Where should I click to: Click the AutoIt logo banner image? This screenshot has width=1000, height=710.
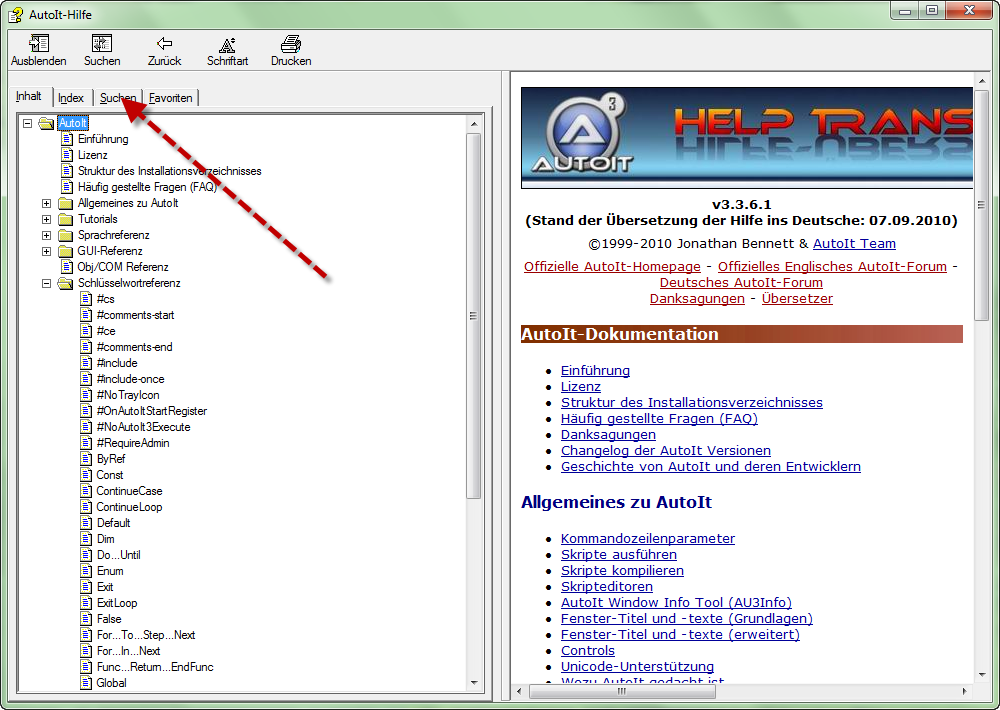[x=747, y=137]
